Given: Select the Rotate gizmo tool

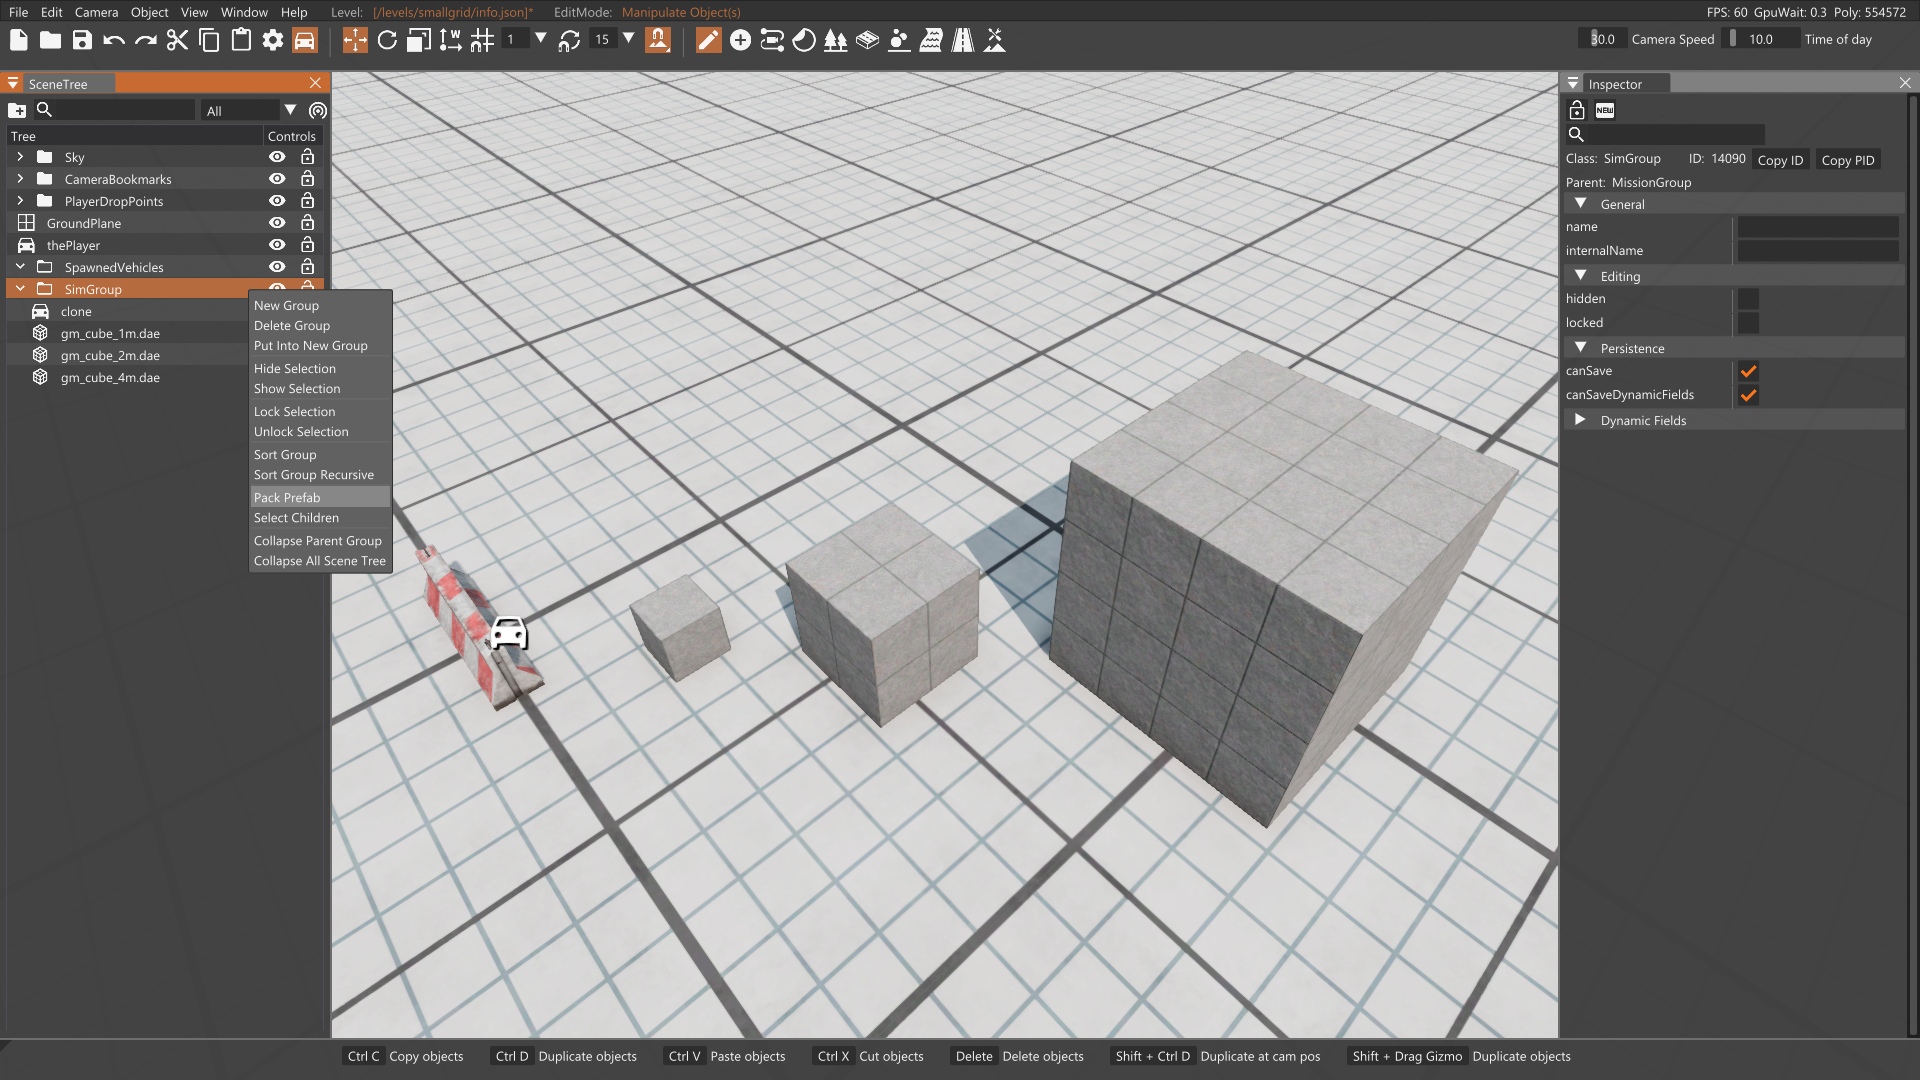Looking at the screenshot, I should point(387,40).
